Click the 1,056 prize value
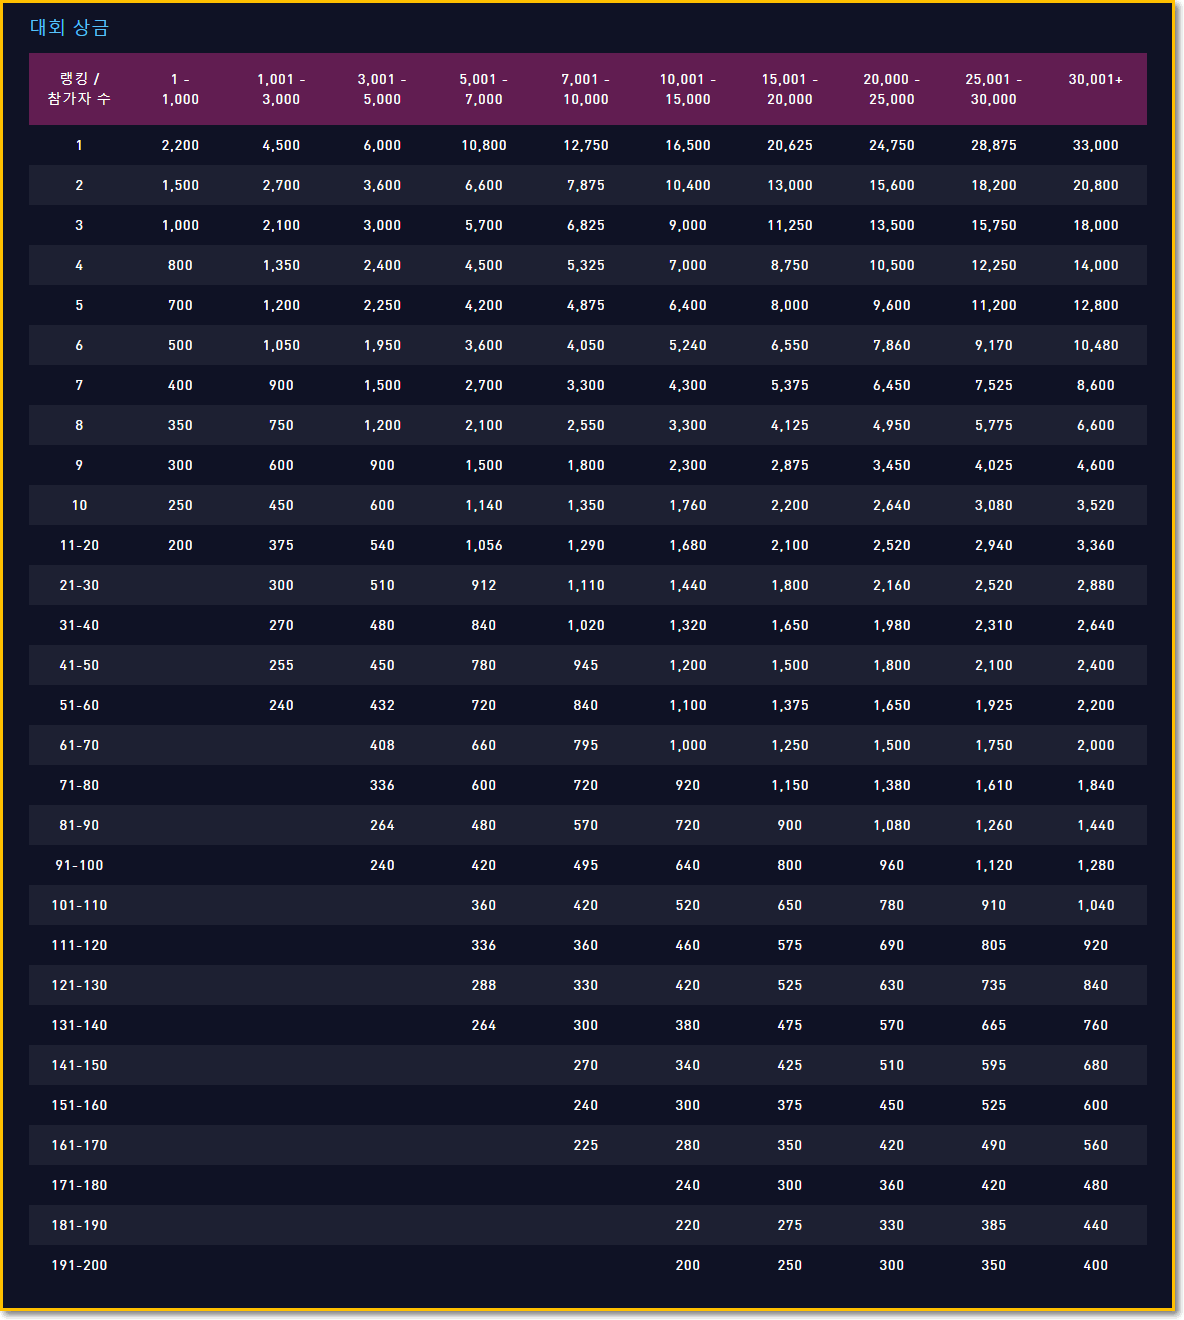Image resolution: width=1184 pixels, height=1320 pixels. pos(483,546)
